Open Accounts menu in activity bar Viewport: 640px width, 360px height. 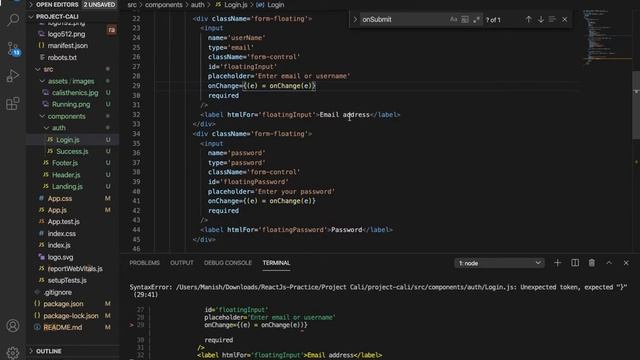(x=13, y=326)
